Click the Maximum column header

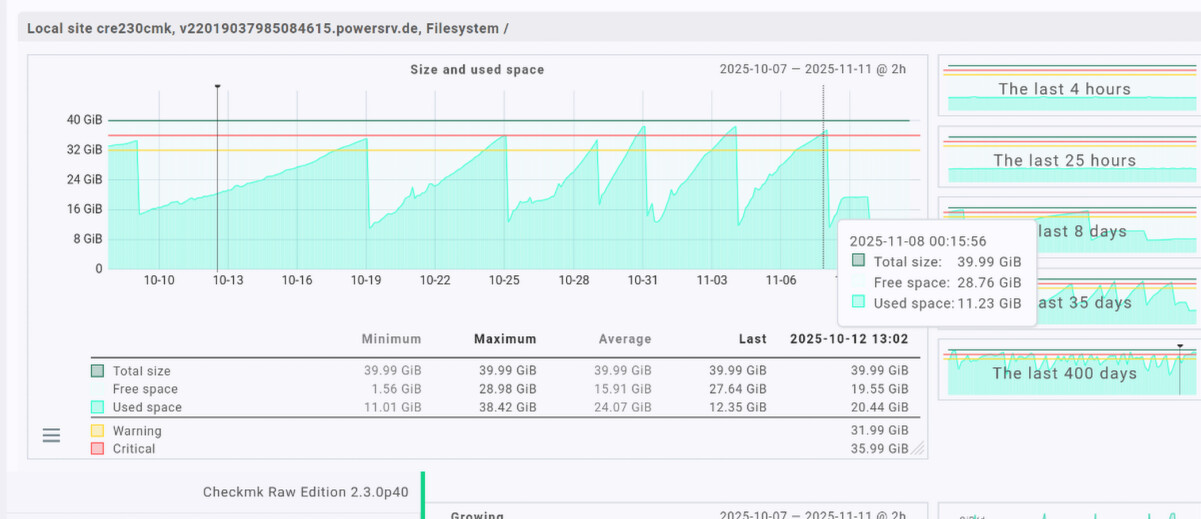pos(504,339)
